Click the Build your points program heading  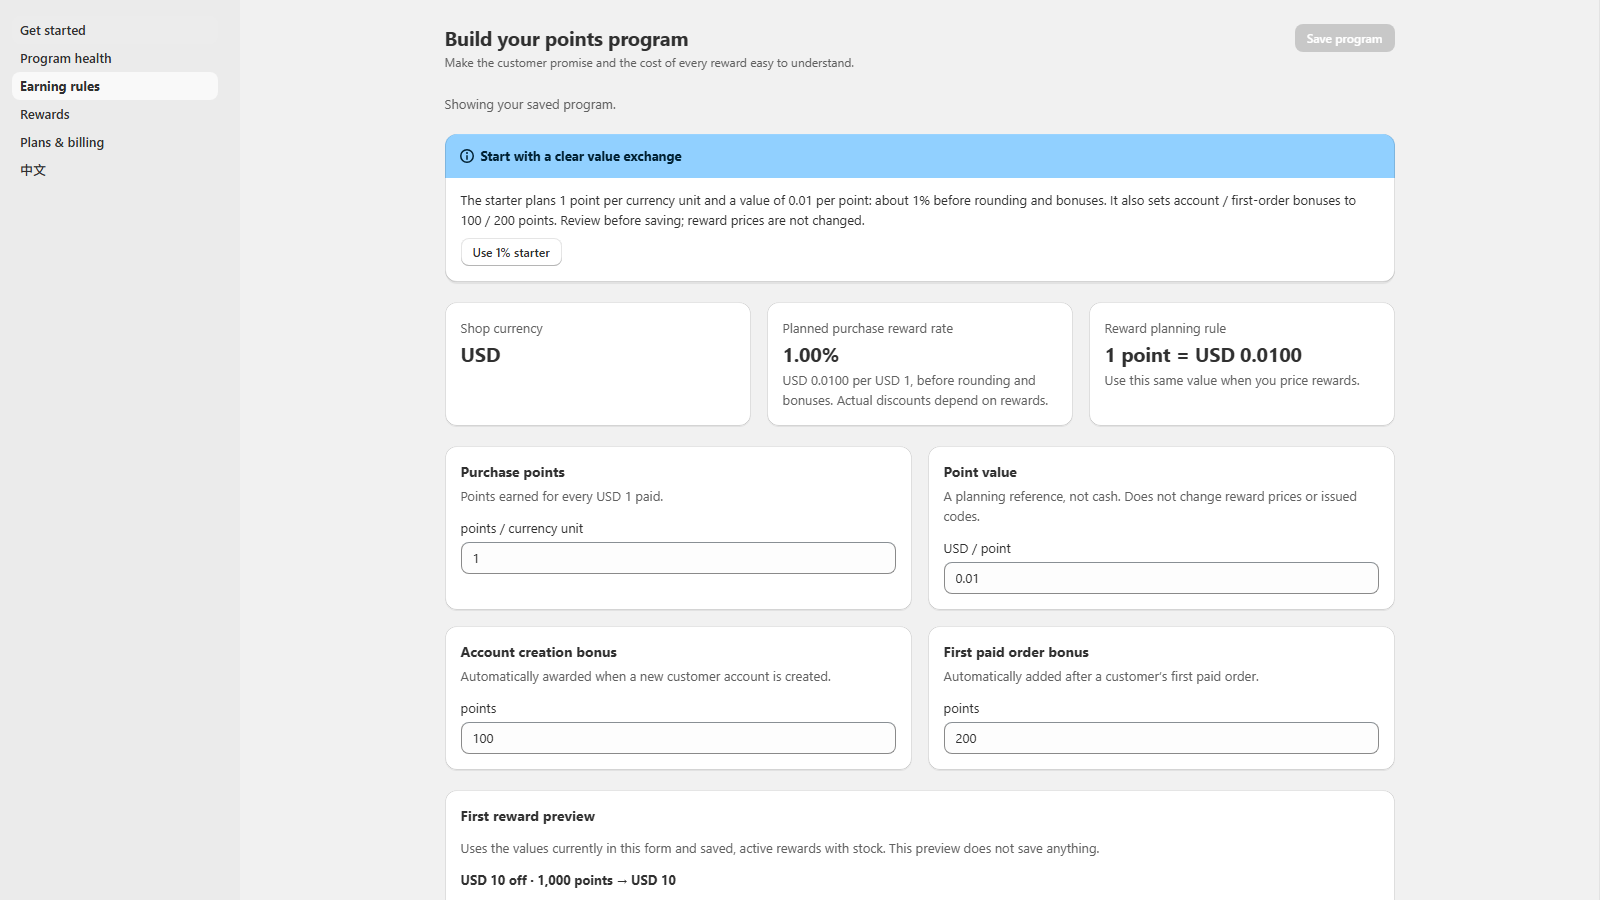tap(566, 39)
